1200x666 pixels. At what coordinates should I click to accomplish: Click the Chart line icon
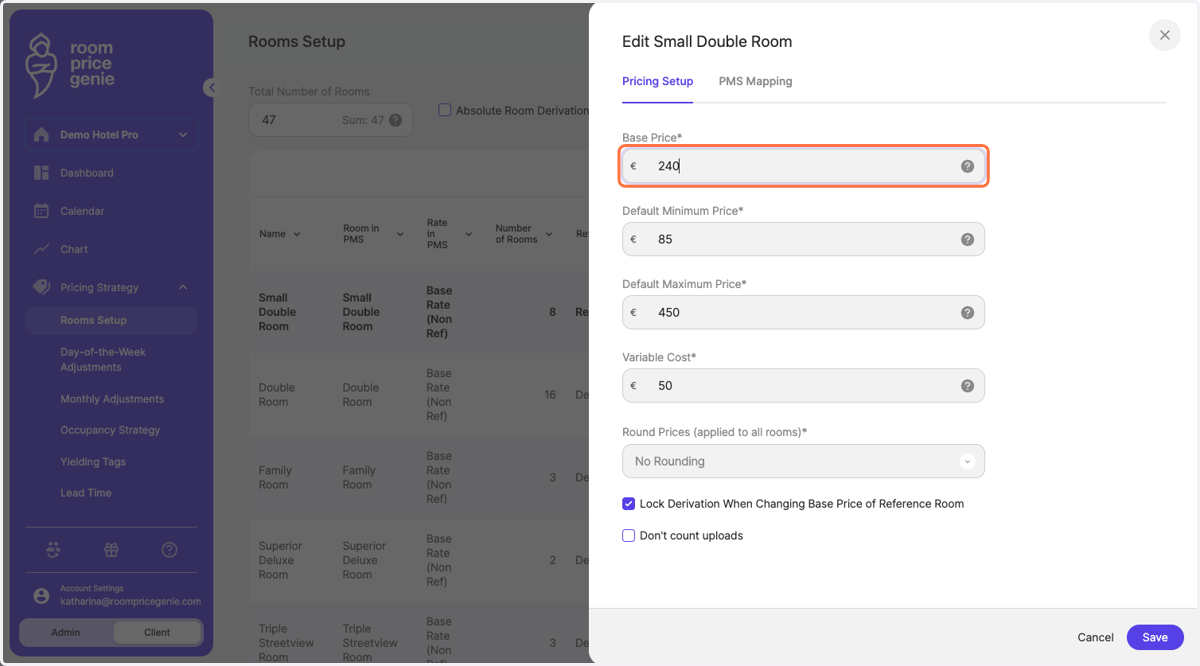click(x=41, y=249)
